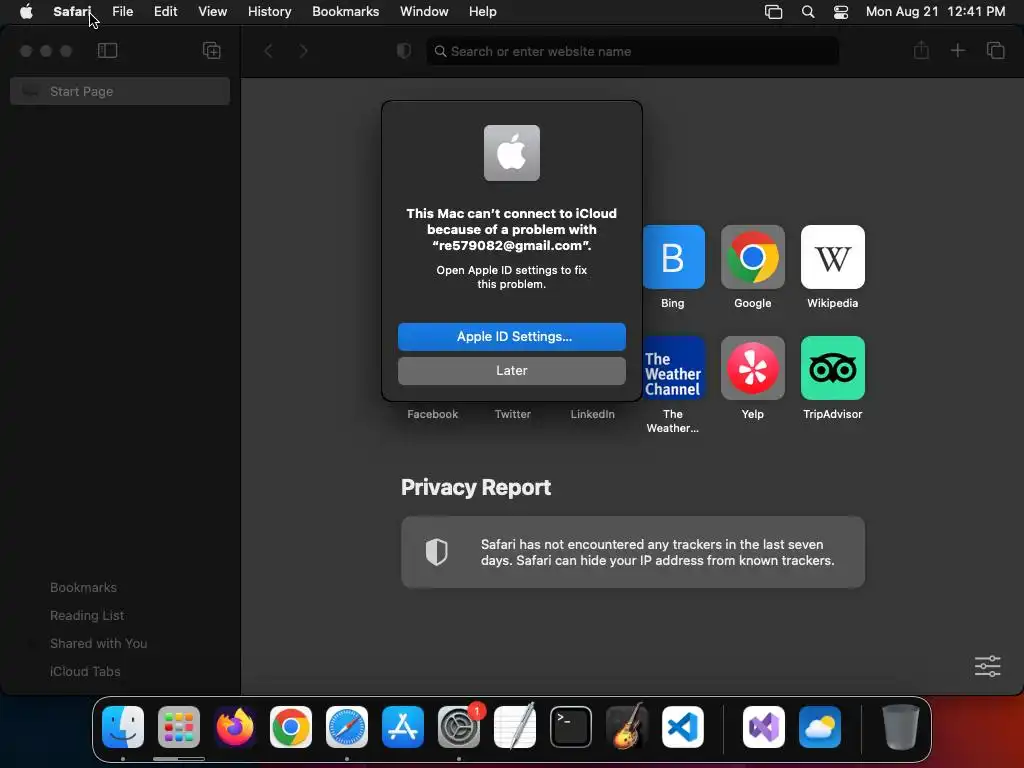The width and height of the screenshot is (1024, 768).
Task: Open Stage Manager icon in menu bar
Action: 774,12
